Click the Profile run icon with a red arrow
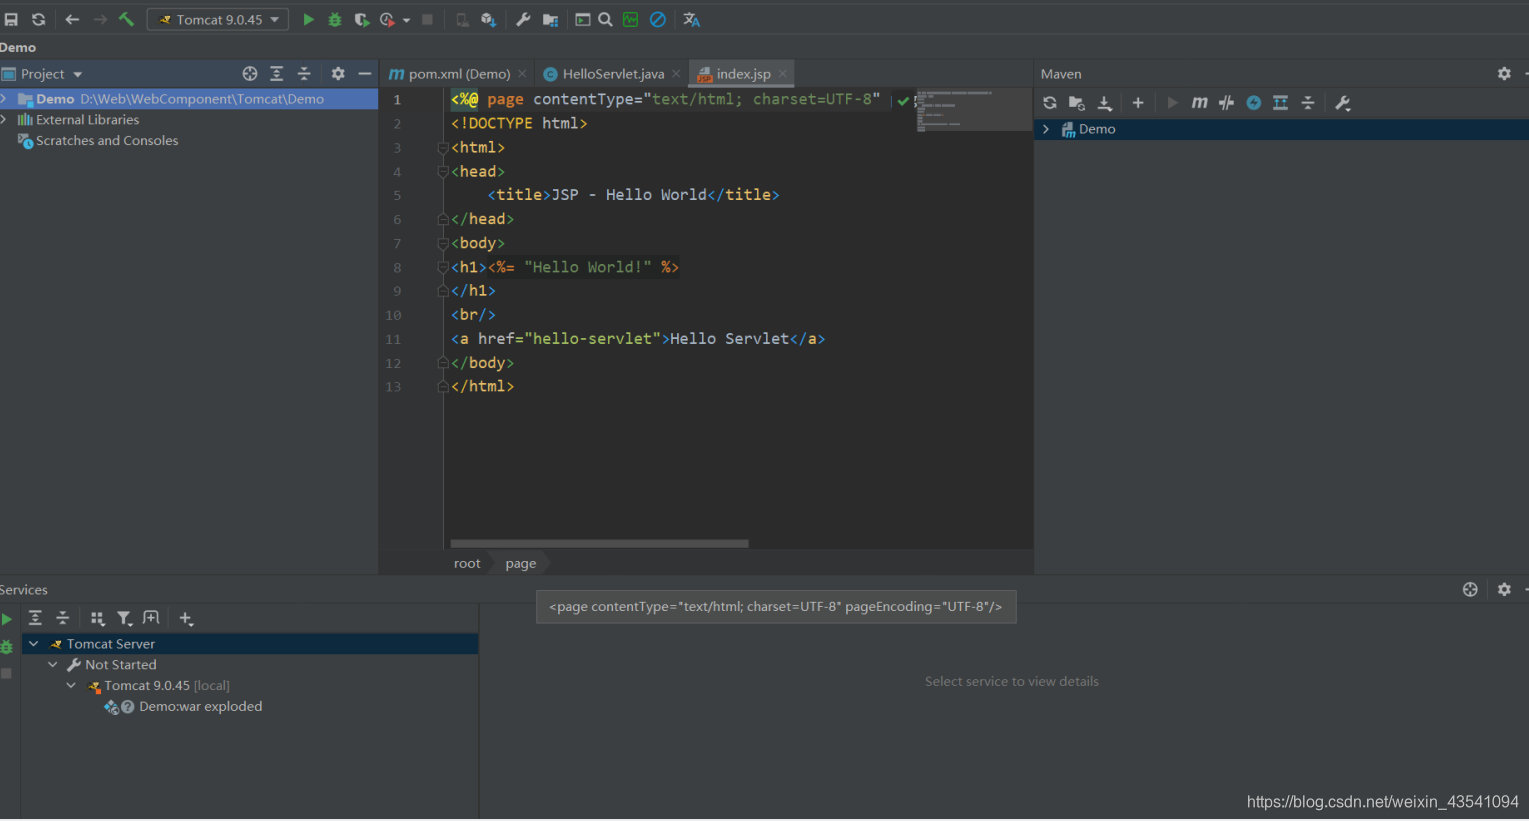 [x=388, y=19]
